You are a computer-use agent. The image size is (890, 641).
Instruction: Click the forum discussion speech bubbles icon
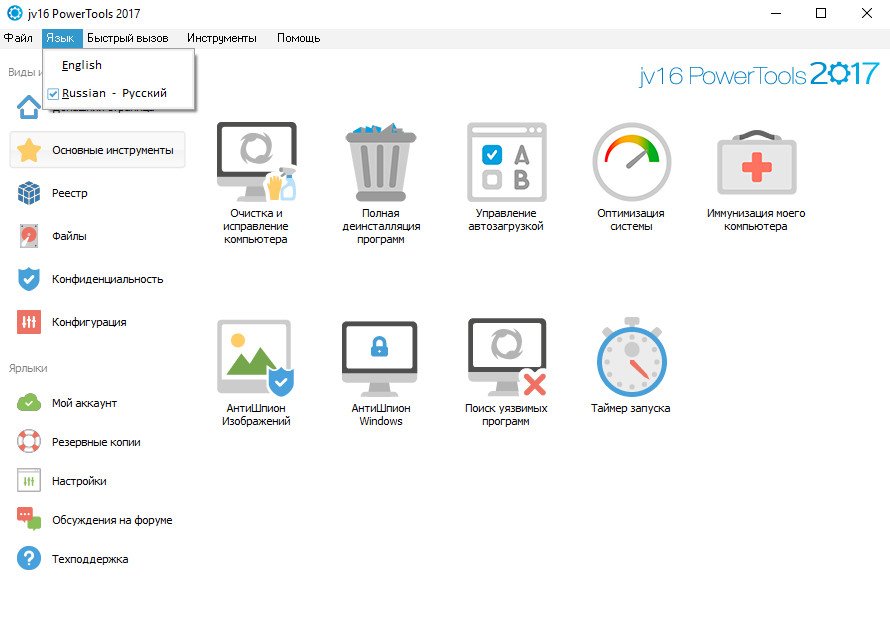pos(28,519)
